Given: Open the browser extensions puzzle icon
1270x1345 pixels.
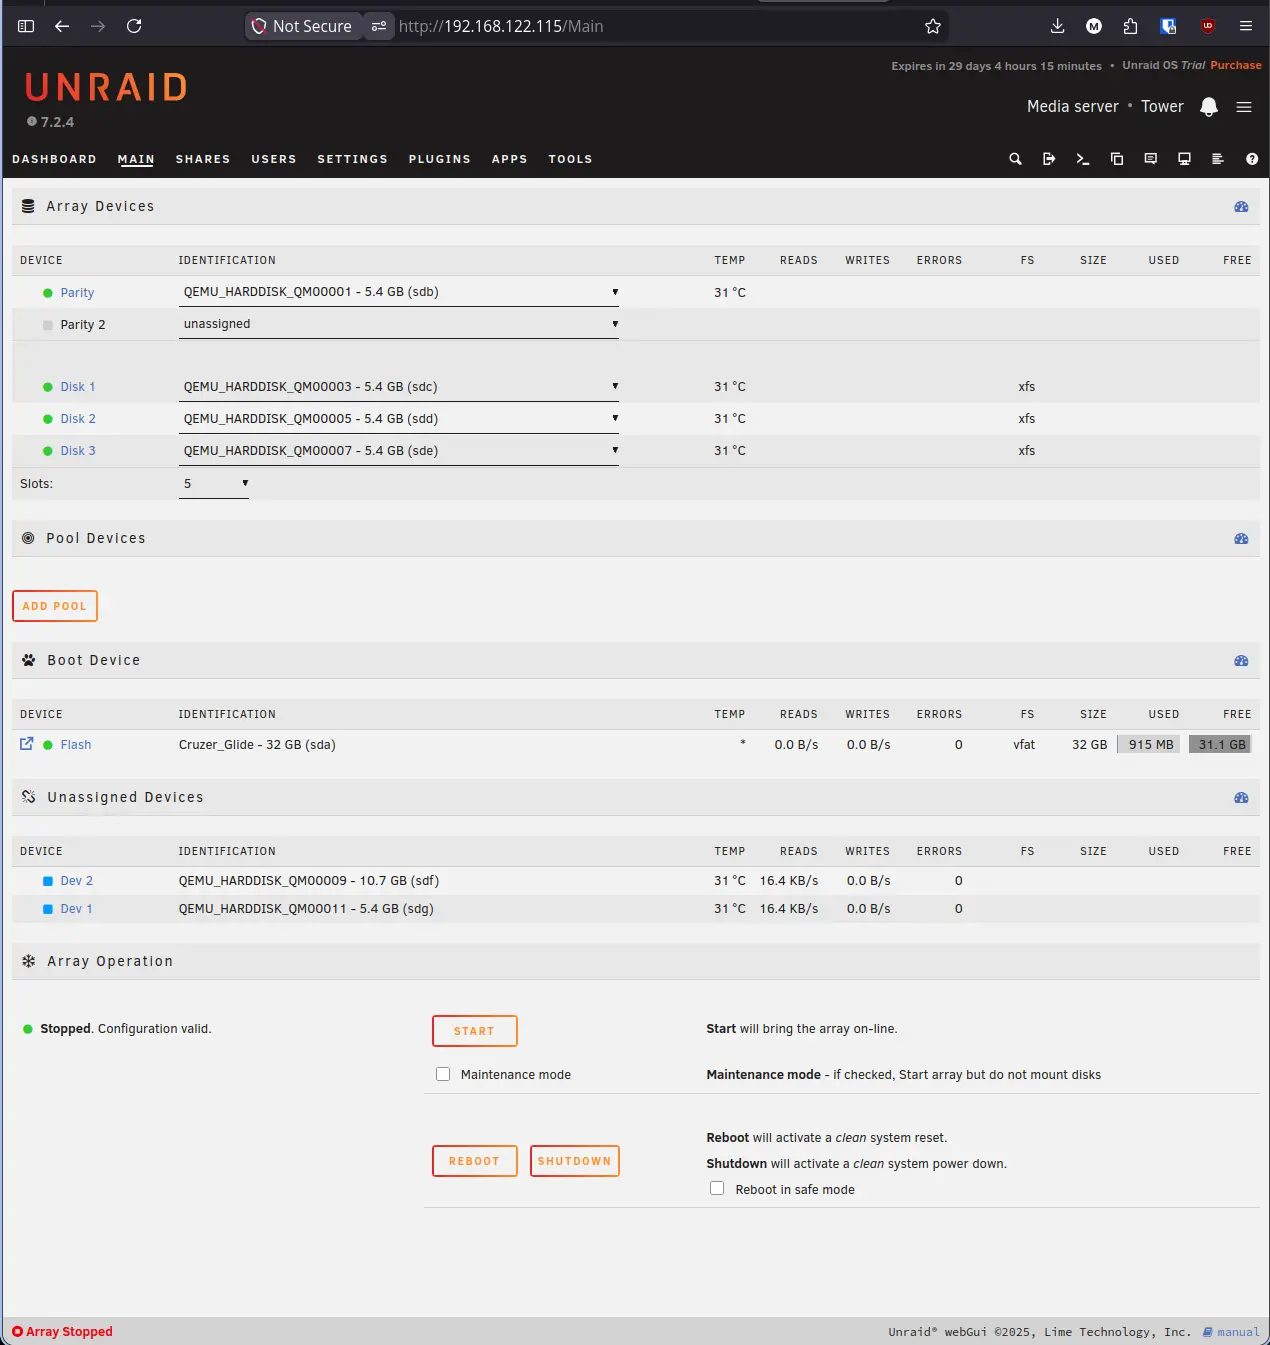Looking at the screenshot, I should click(1130, 26).
